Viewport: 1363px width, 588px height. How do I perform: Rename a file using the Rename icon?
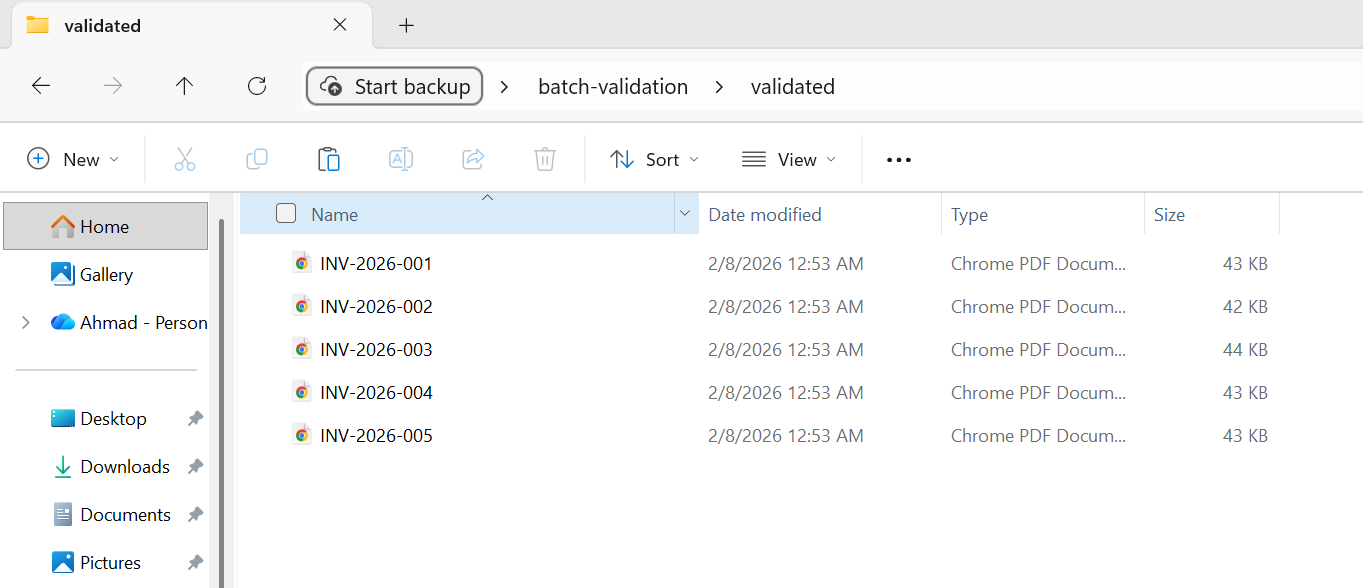400,159
